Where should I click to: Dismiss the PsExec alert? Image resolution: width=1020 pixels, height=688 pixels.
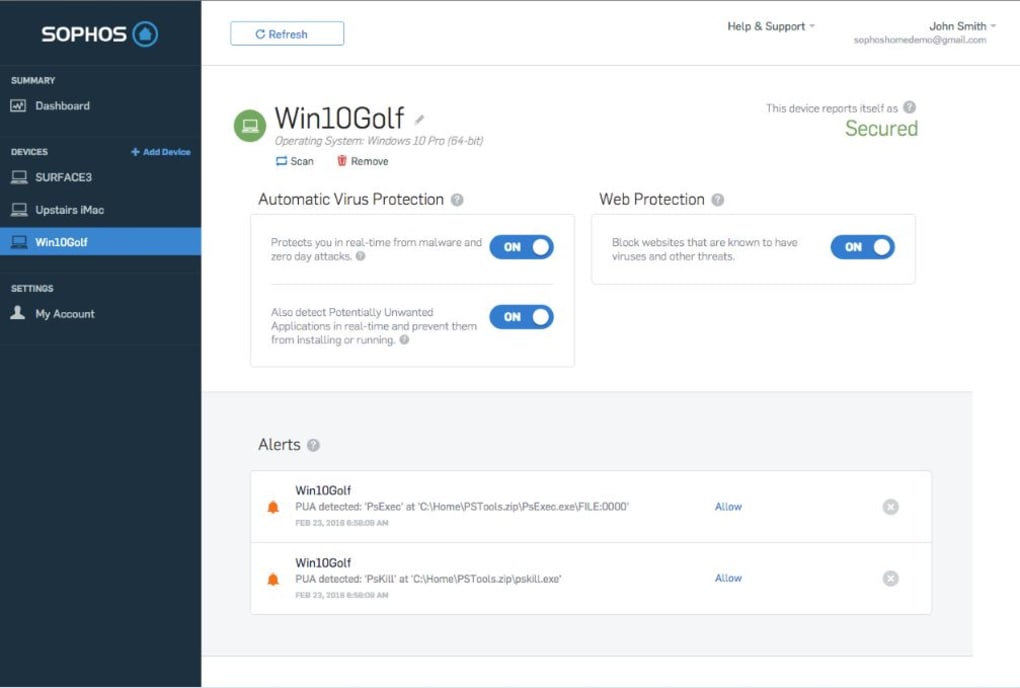pyautogui.click(x=891, y=507)
